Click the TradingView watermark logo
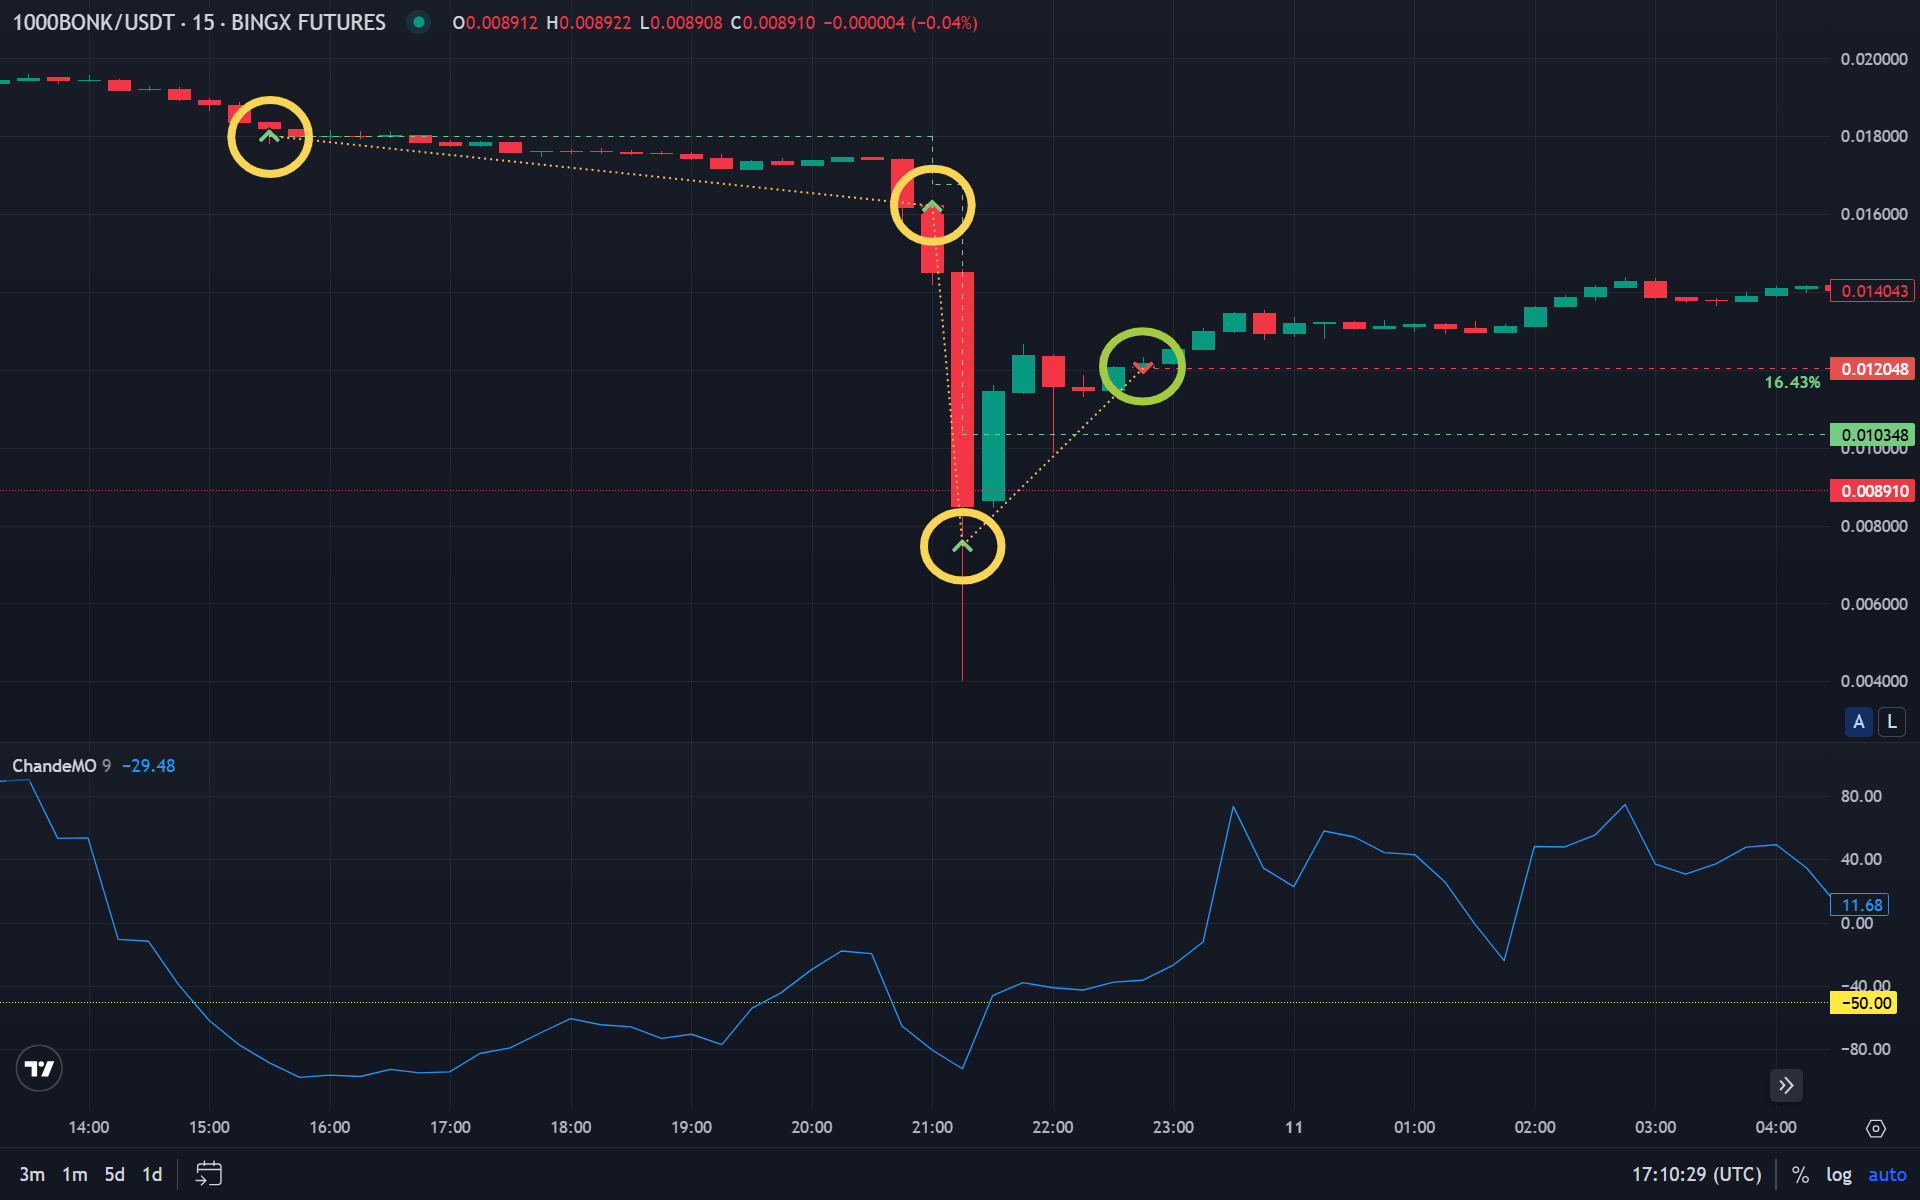This screenshot has height=1200, width=1920. [x=39, y=1068]
